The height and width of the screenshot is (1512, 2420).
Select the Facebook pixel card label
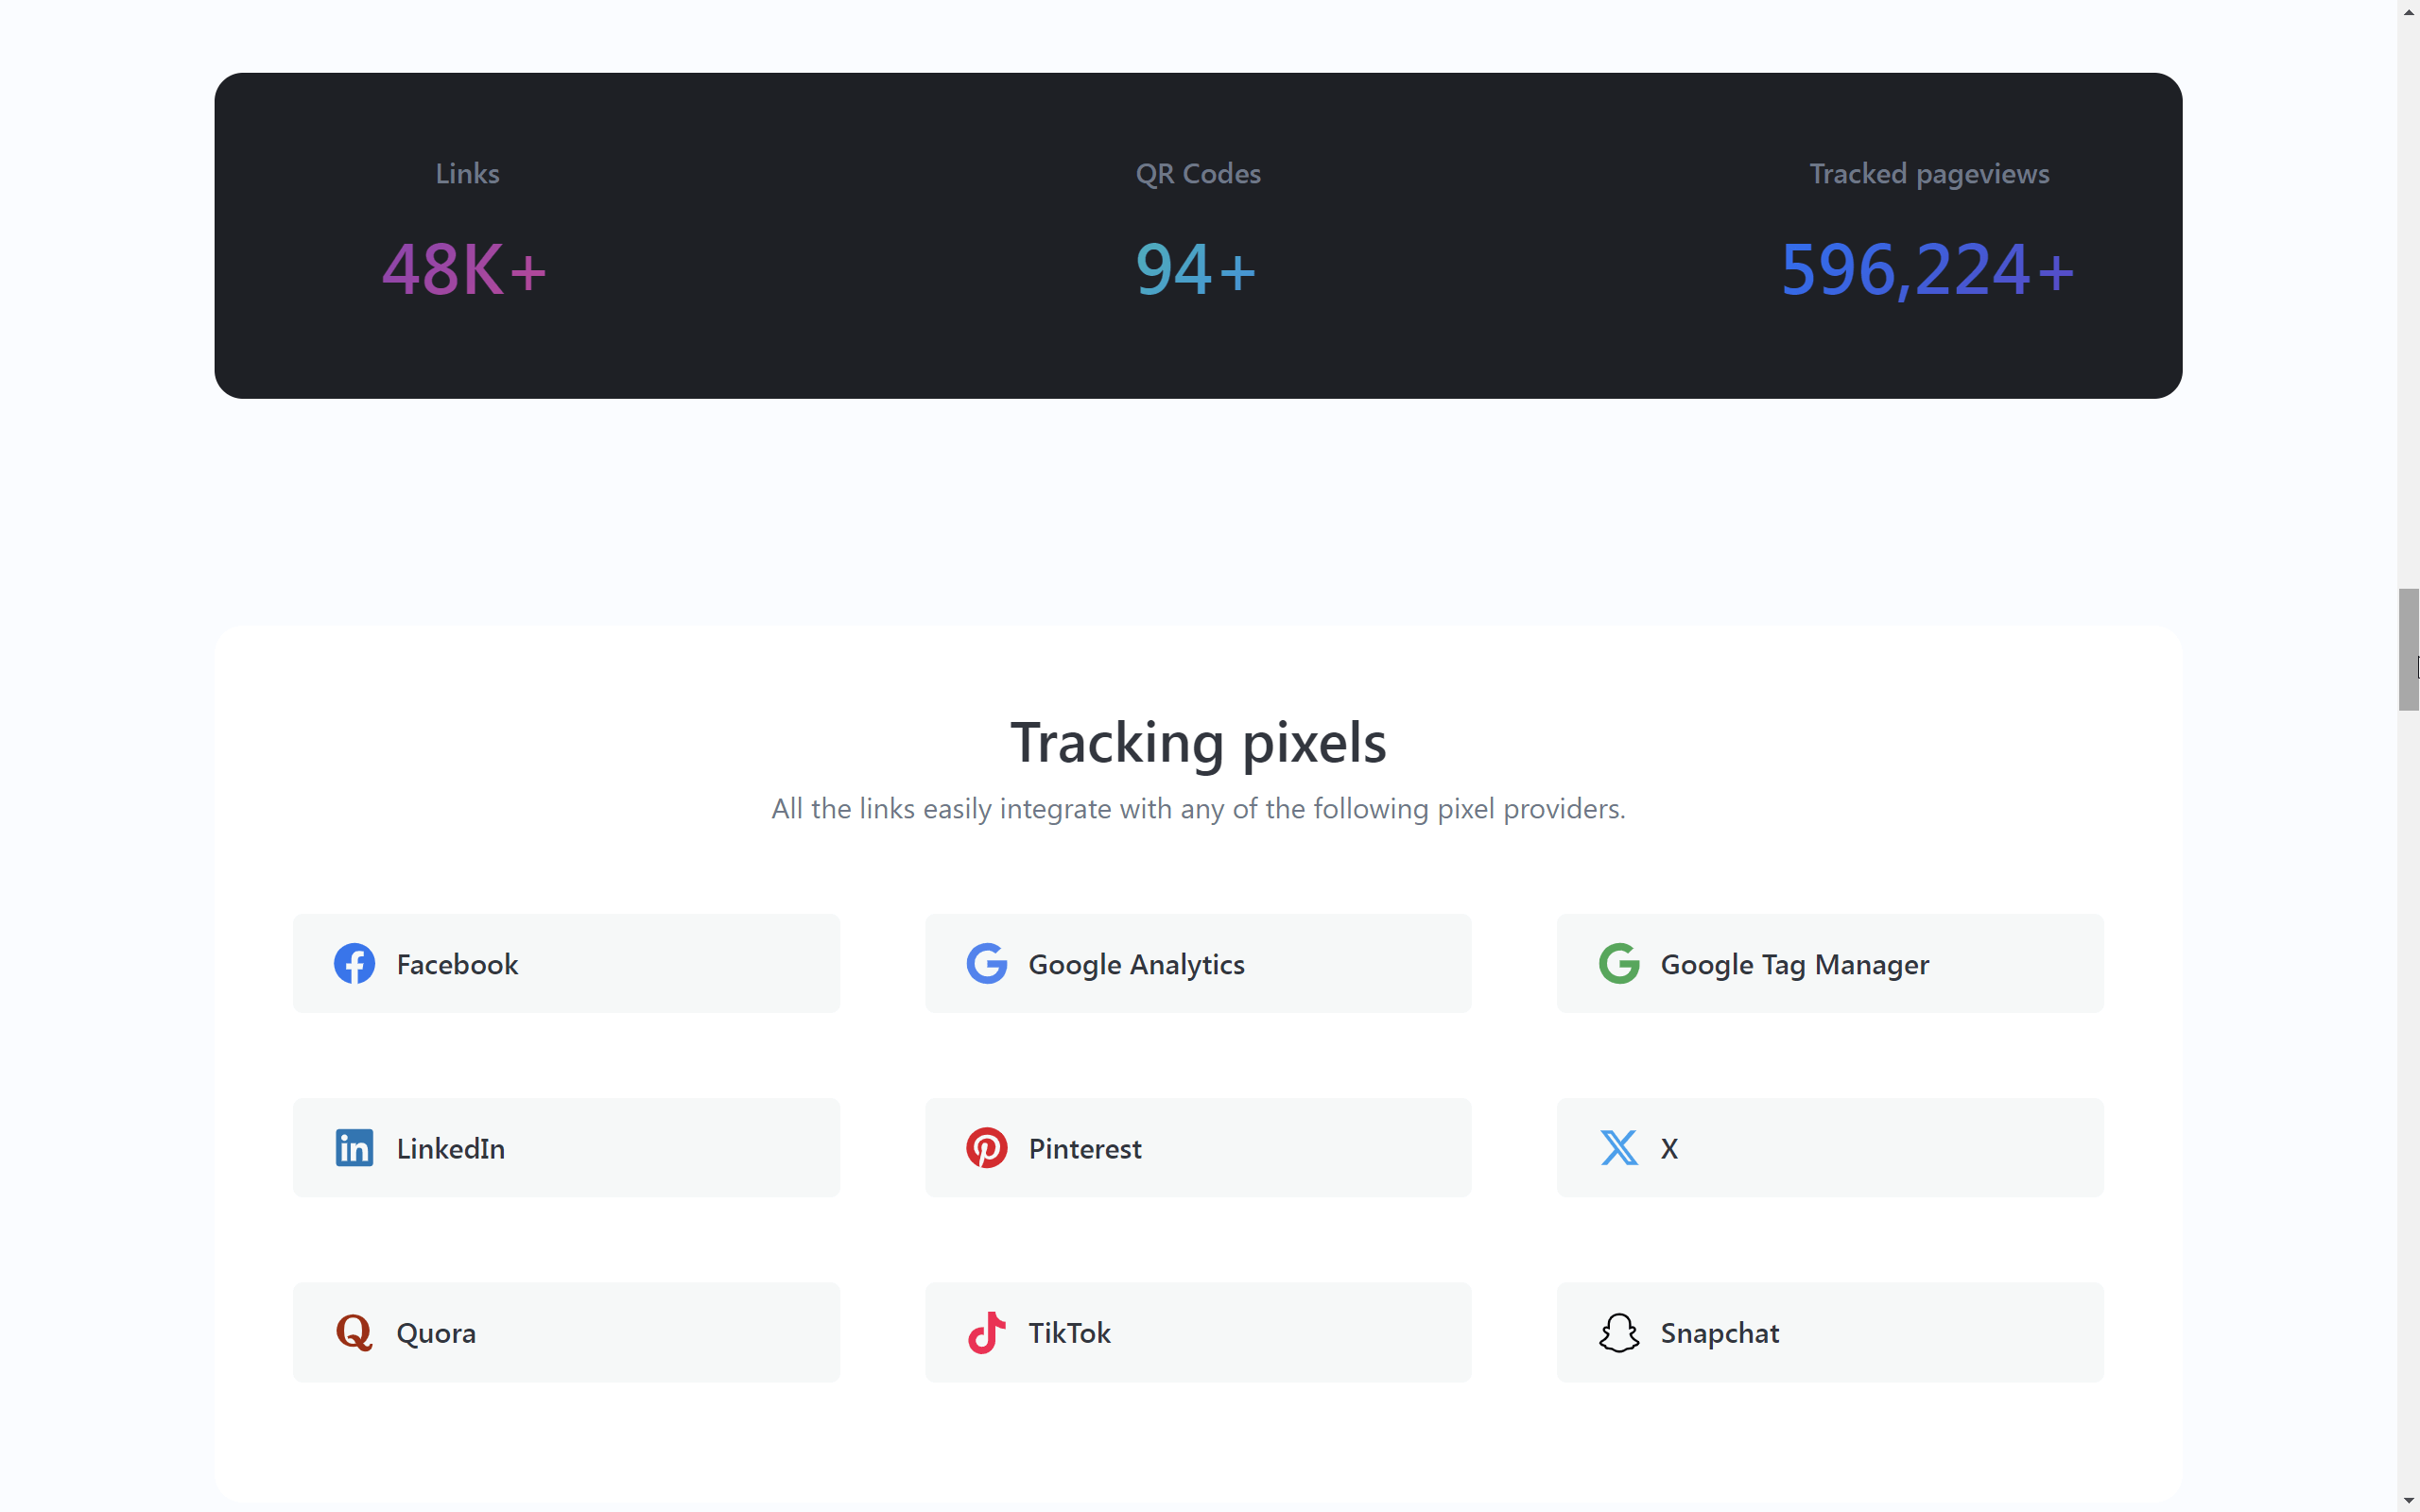click(457, 964)
